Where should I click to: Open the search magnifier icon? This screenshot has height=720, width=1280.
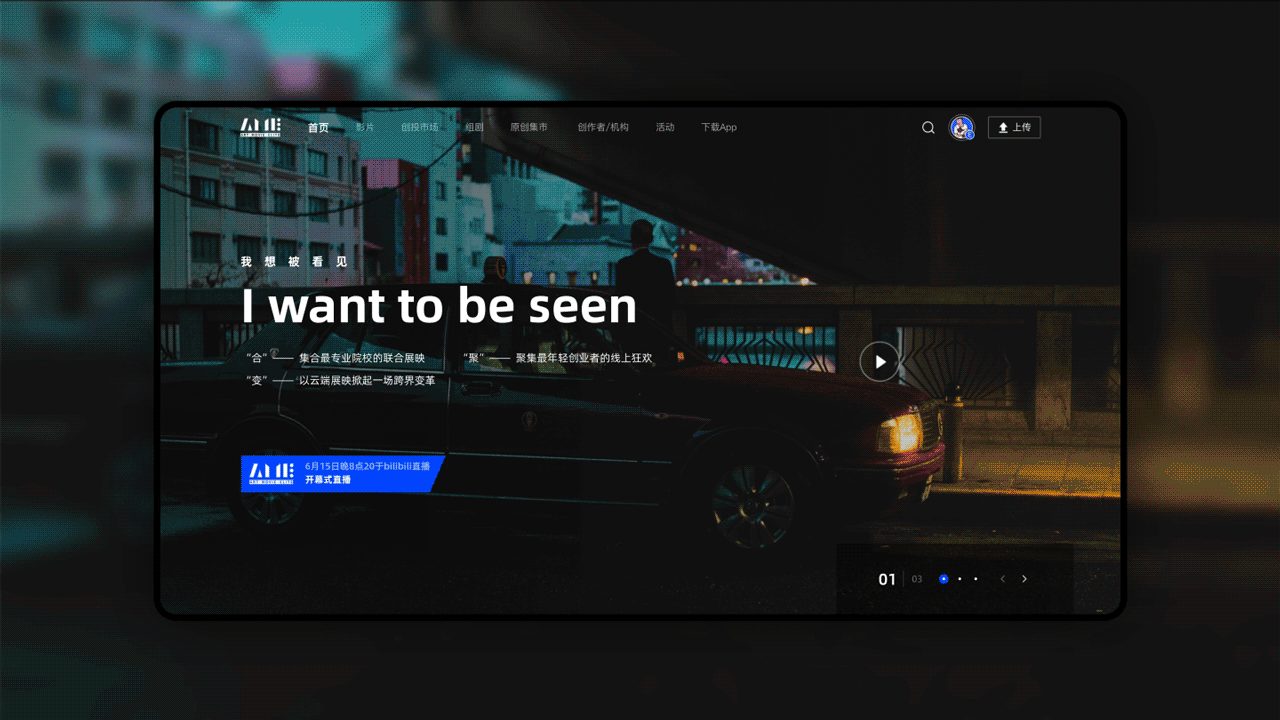[x=928, y=127]
